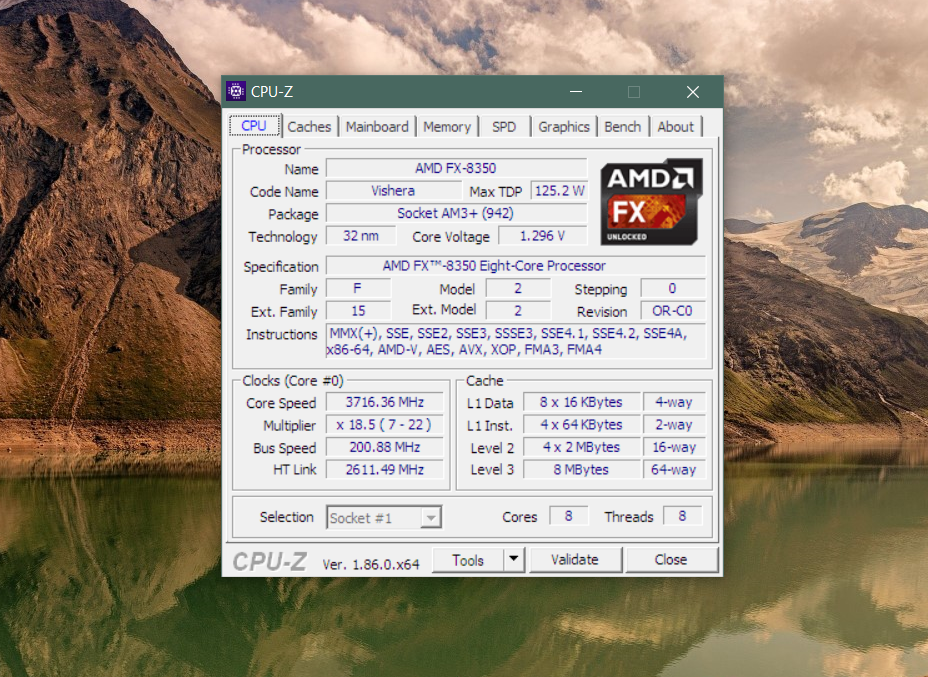Click the Instructions list text

tap(515, 341)
